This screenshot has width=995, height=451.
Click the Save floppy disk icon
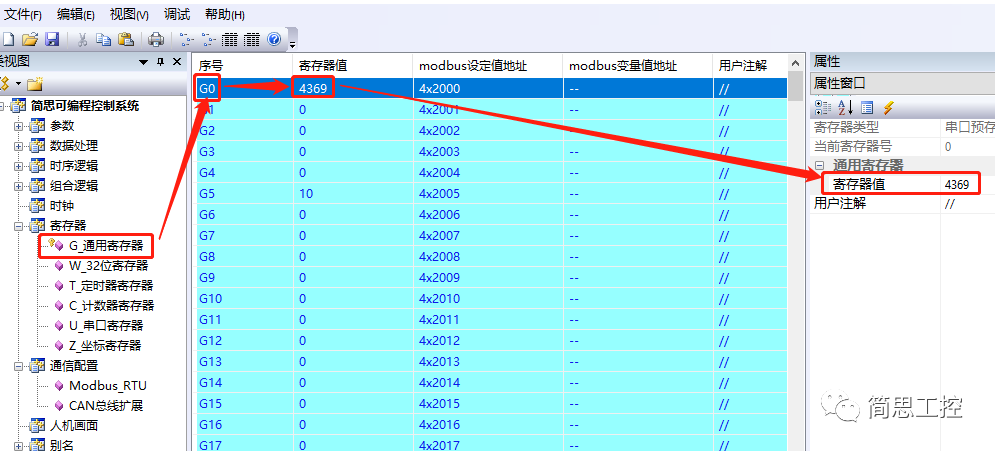click(52, 39)
